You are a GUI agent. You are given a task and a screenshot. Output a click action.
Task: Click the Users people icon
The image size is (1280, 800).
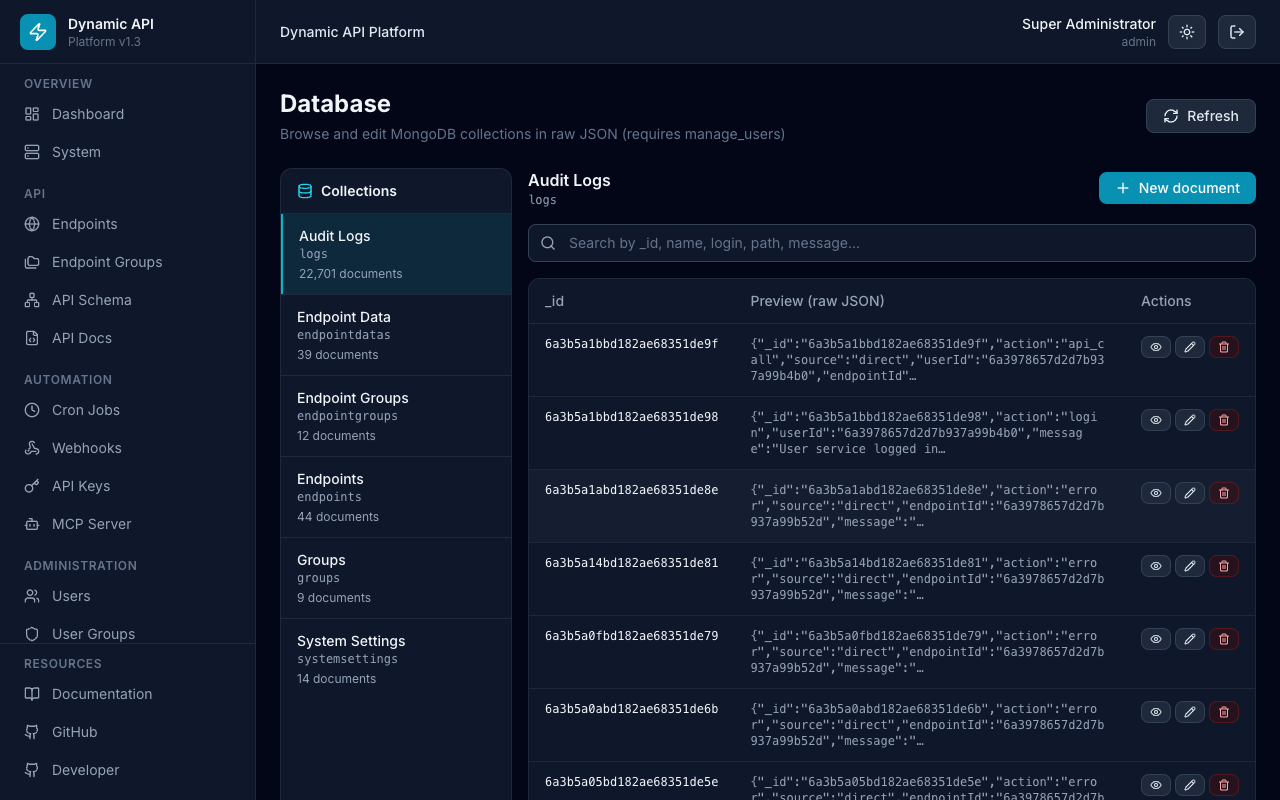[32, 596]
